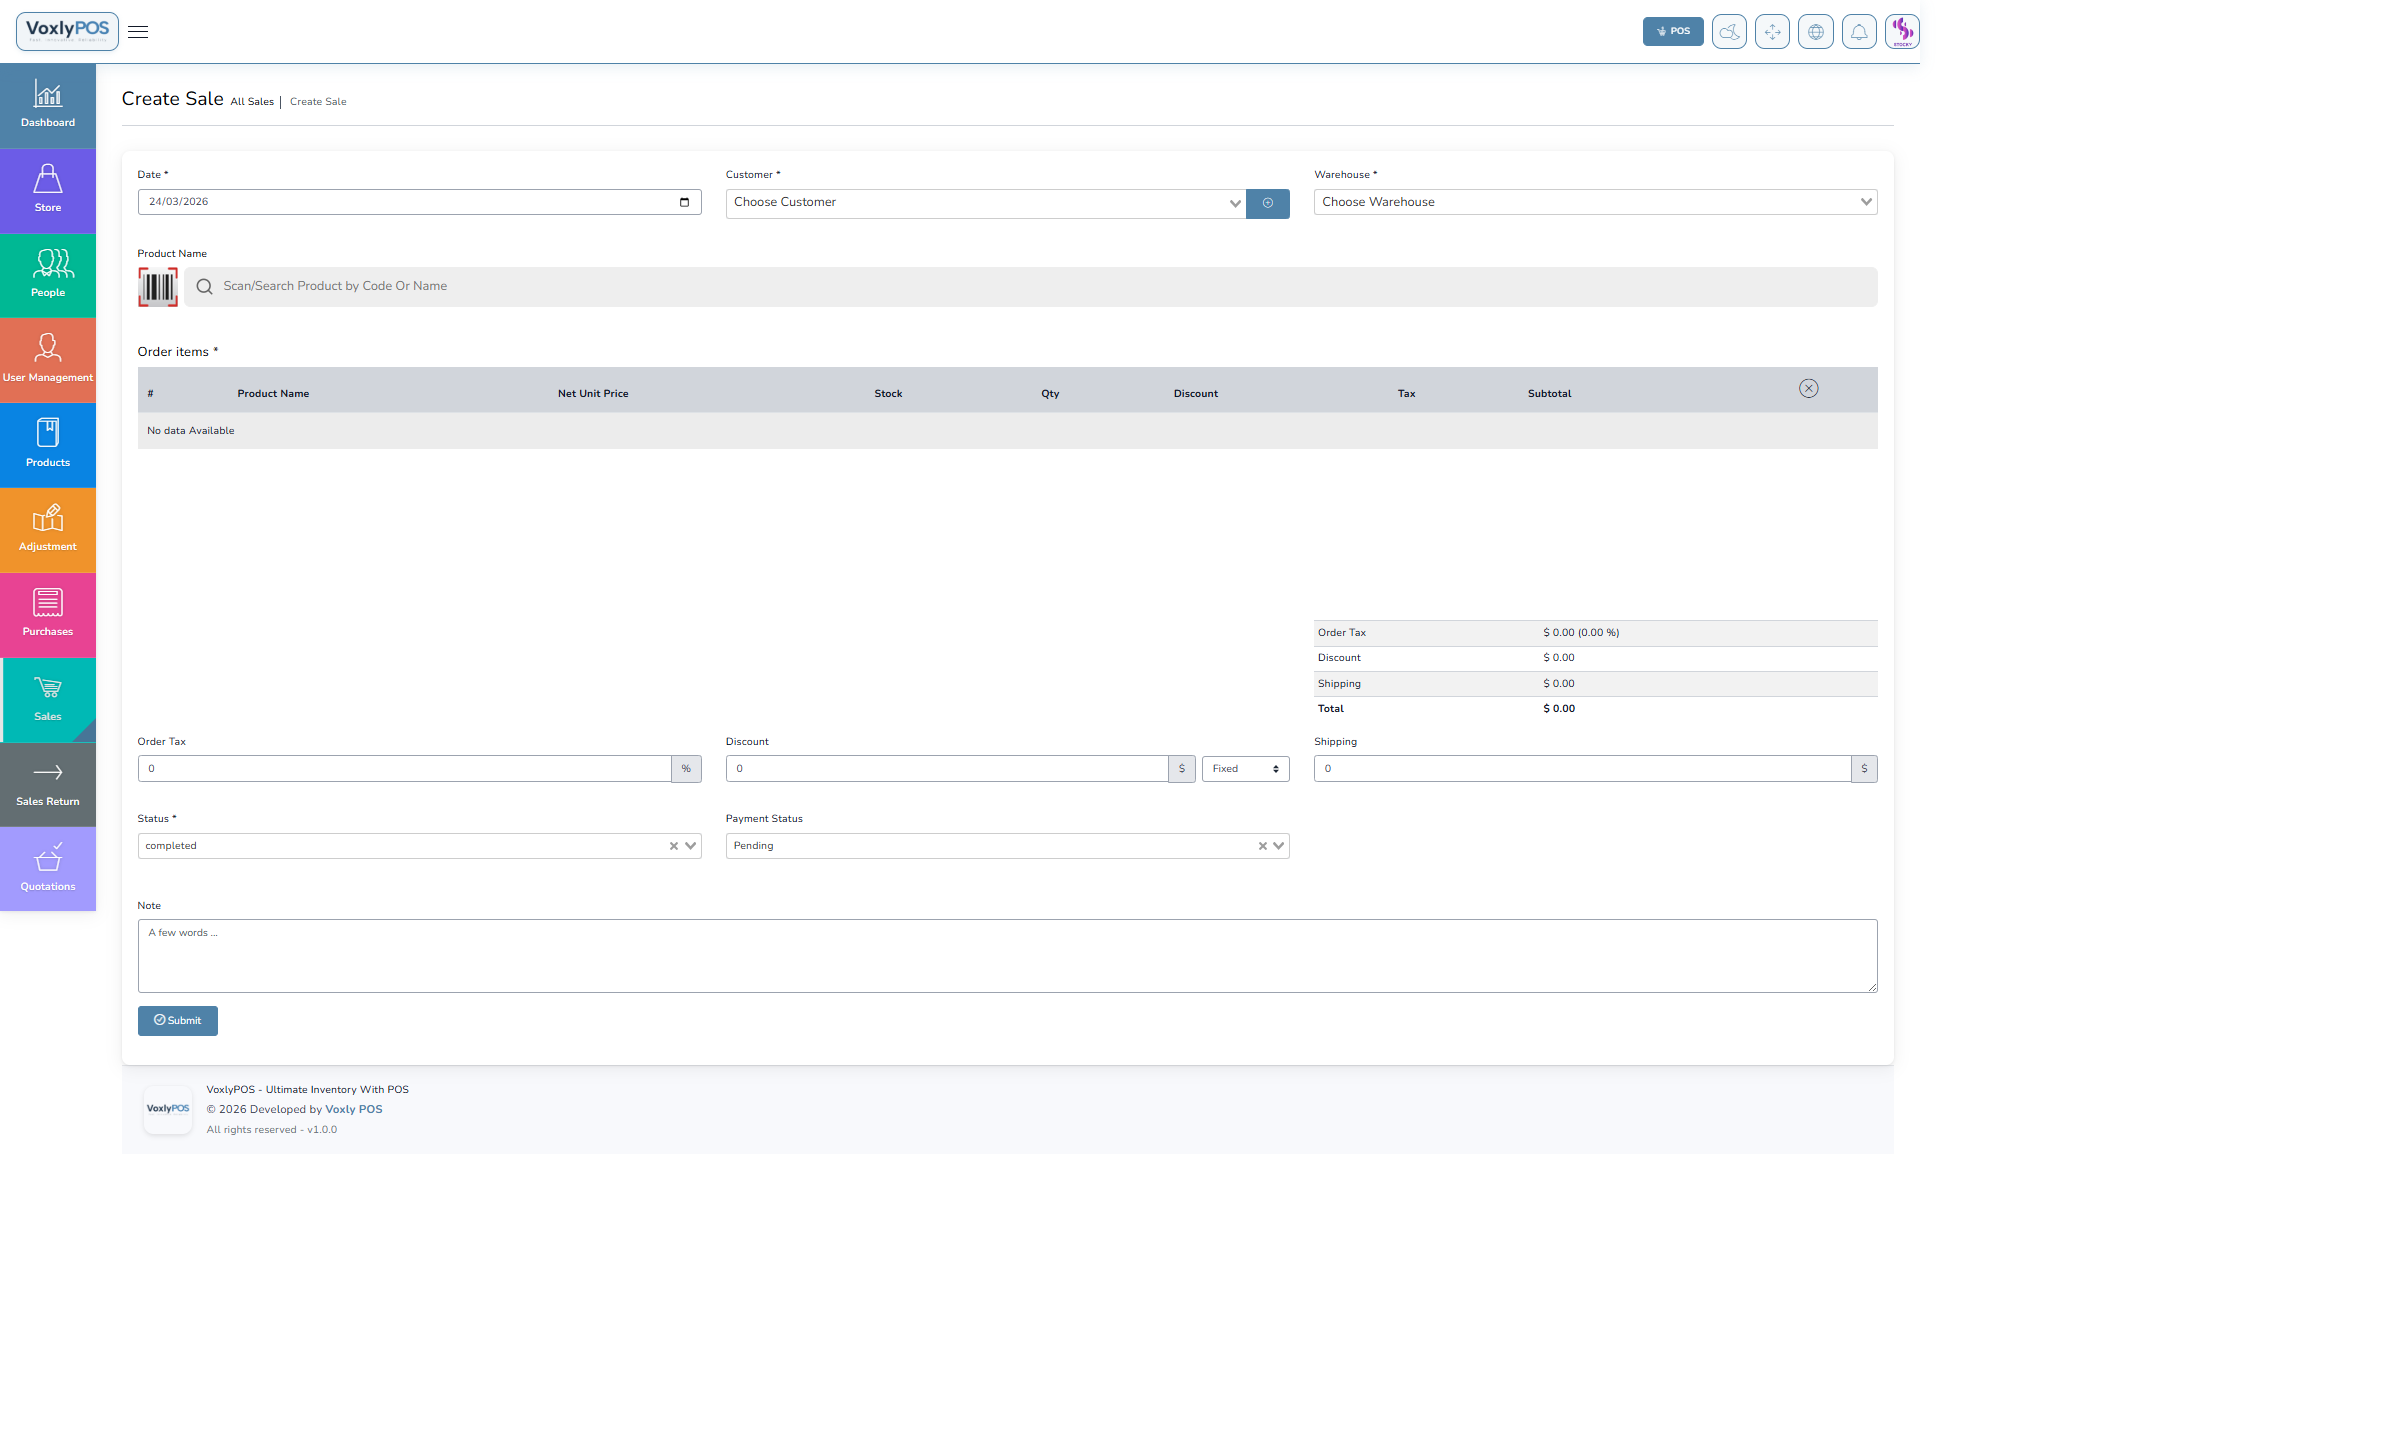The height and width of the screenshot is (1443, 2381).
Task: Toggle dark mode using the moon icon
Action: coord(1729,31)
